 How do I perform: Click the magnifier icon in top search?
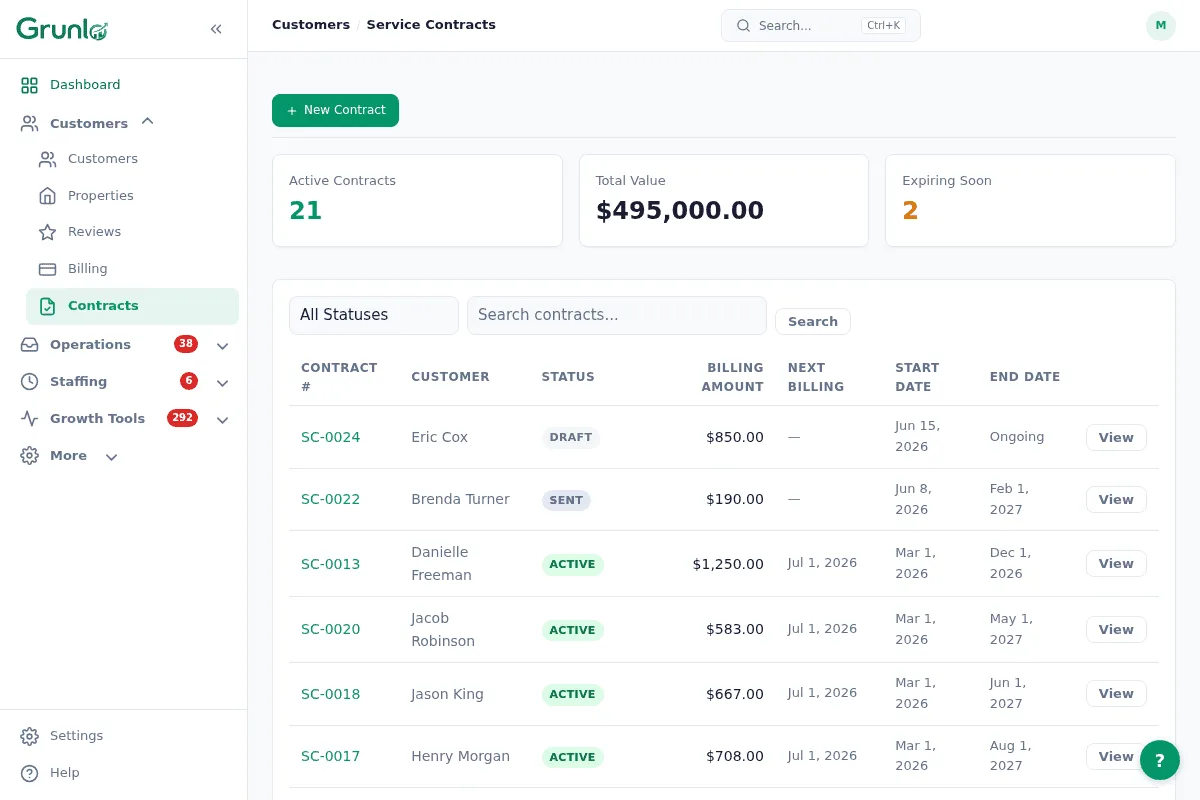(743, 26)
